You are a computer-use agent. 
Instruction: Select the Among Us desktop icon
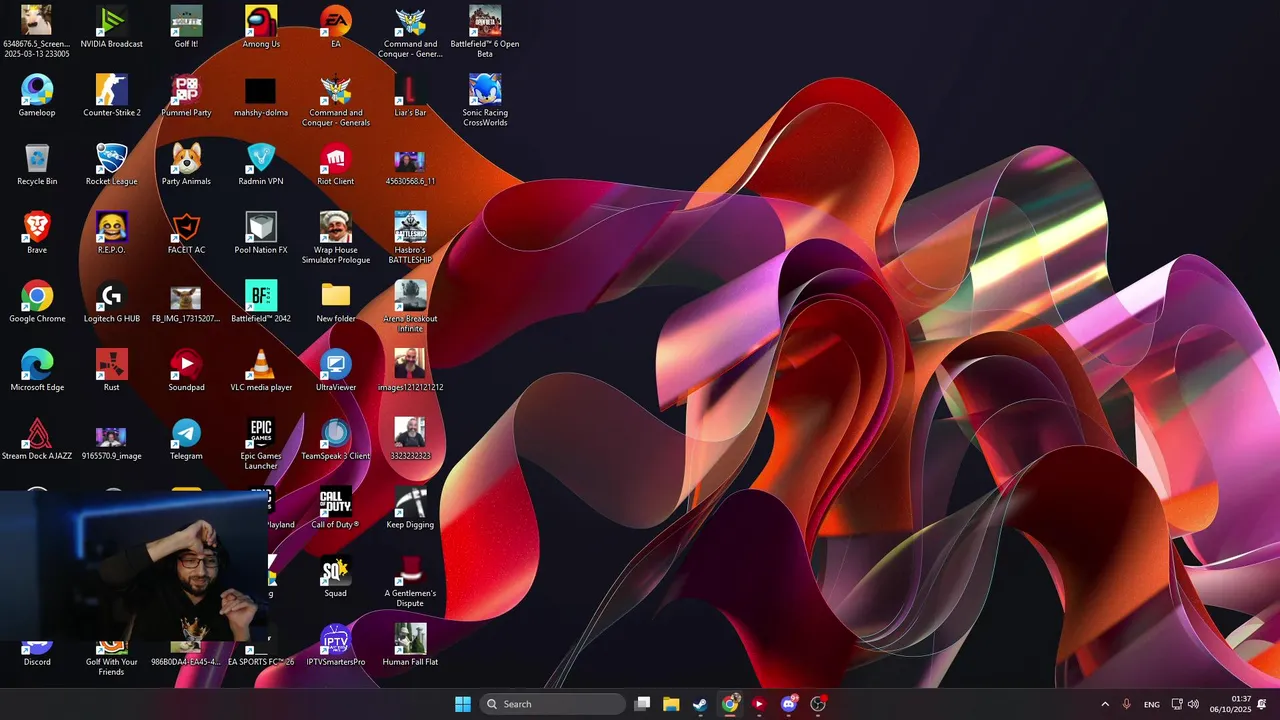click(261, 27)
